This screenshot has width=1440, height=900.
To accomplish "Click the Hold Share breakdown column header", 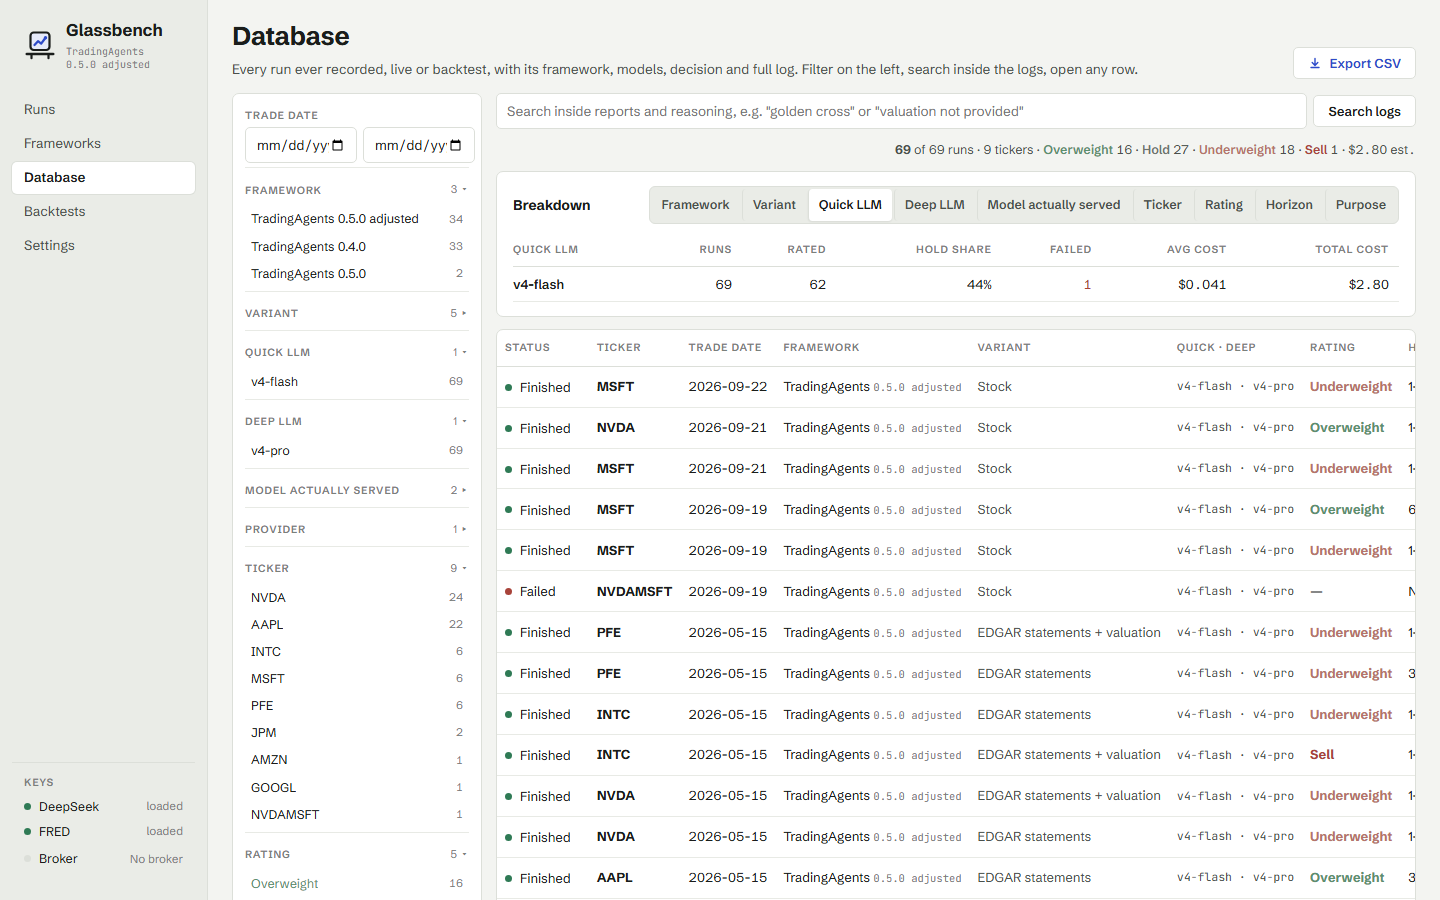I will click(953, 250).
